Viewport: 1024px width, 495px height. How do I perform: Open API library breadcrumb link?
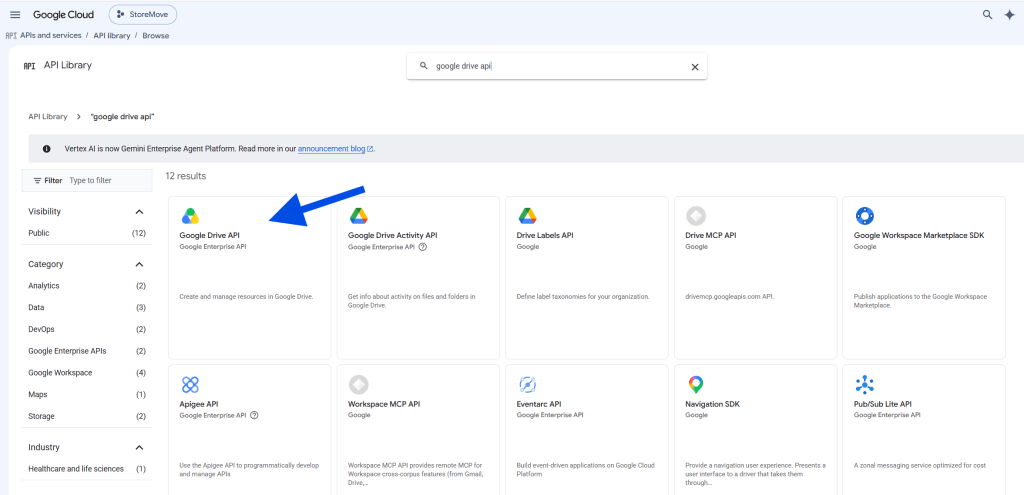[x=112, y=36]
